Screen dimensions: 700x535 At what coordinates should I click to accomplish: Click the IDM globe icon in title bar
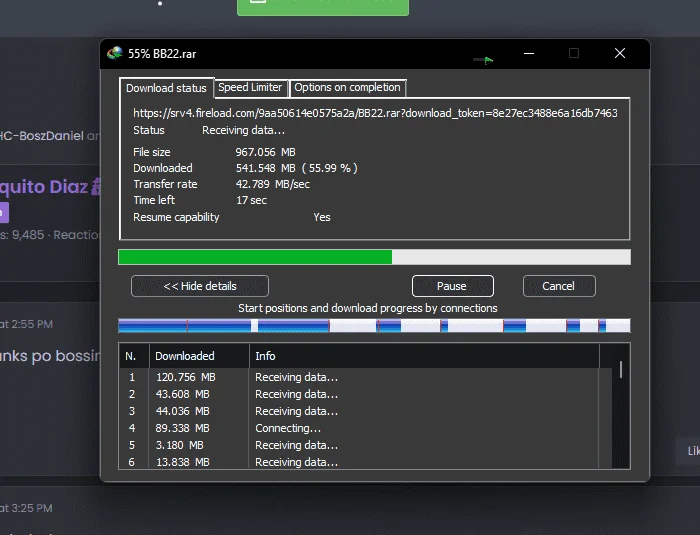coord(115,53)
